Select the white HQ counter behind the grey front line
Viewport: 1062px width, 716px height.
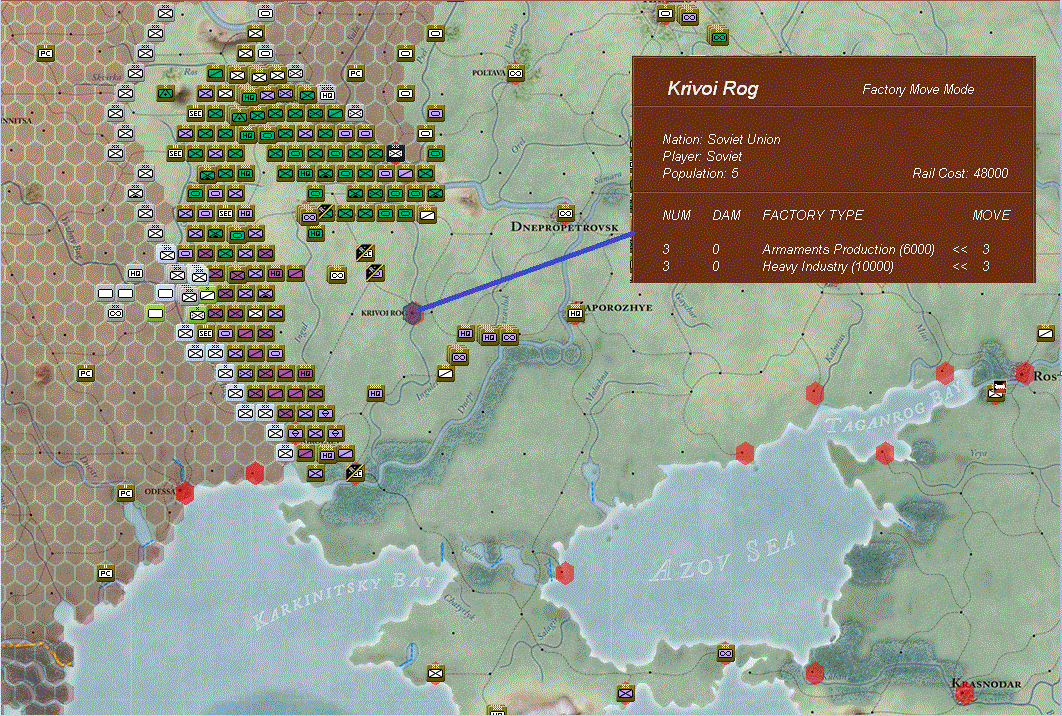pyautogui.click(x=135, y=273)
